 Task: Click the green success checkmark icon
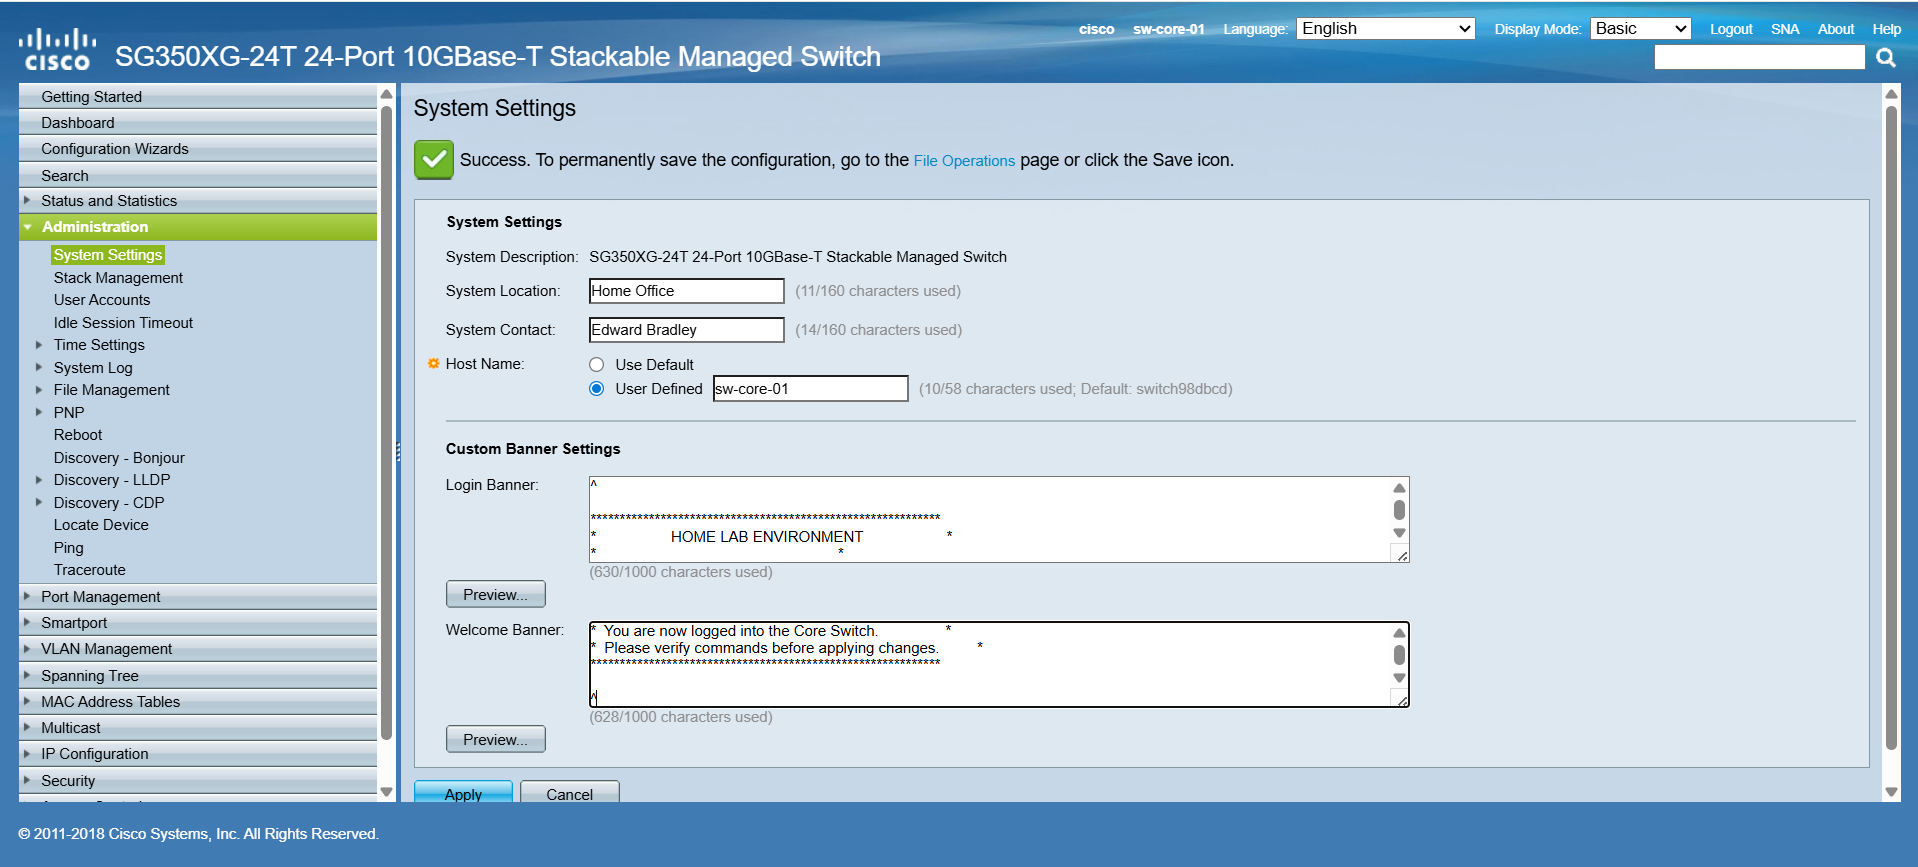434,160
